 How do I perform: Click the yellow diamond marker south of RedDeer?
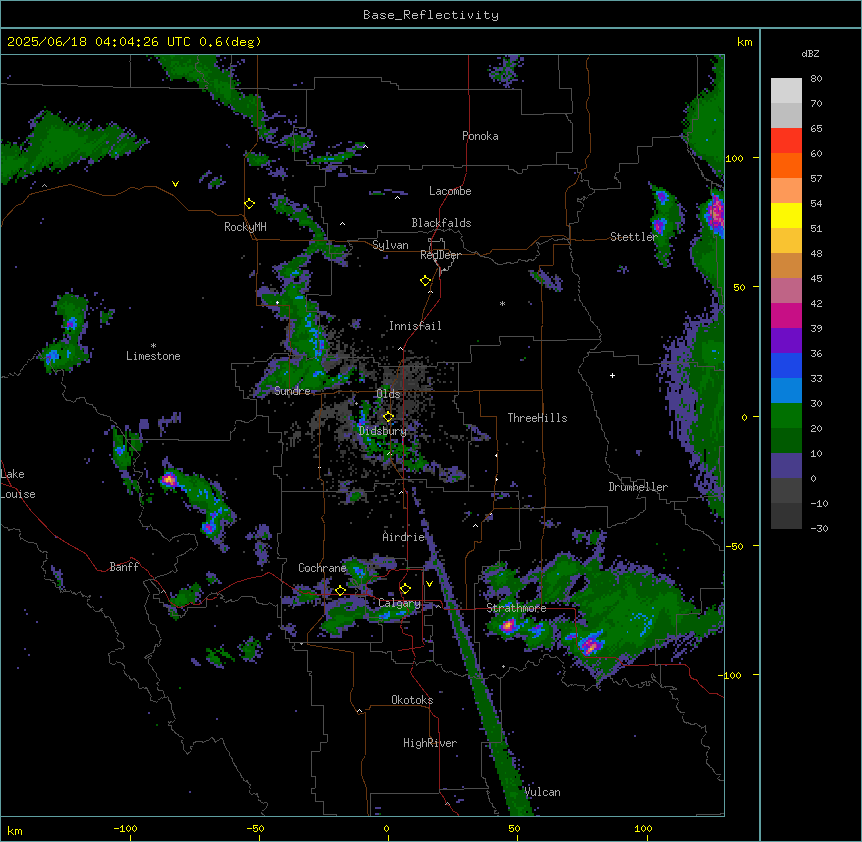pos(426,281)
